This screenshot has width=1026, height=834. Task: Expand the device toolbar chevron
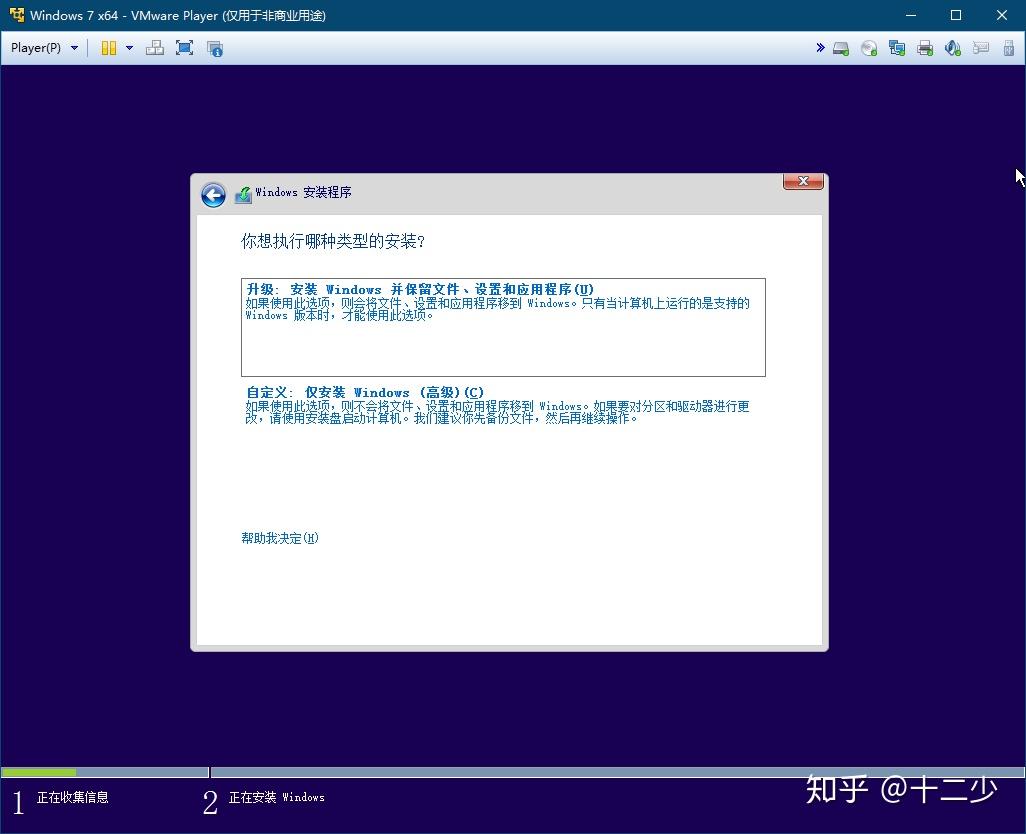tap(820, 48)
